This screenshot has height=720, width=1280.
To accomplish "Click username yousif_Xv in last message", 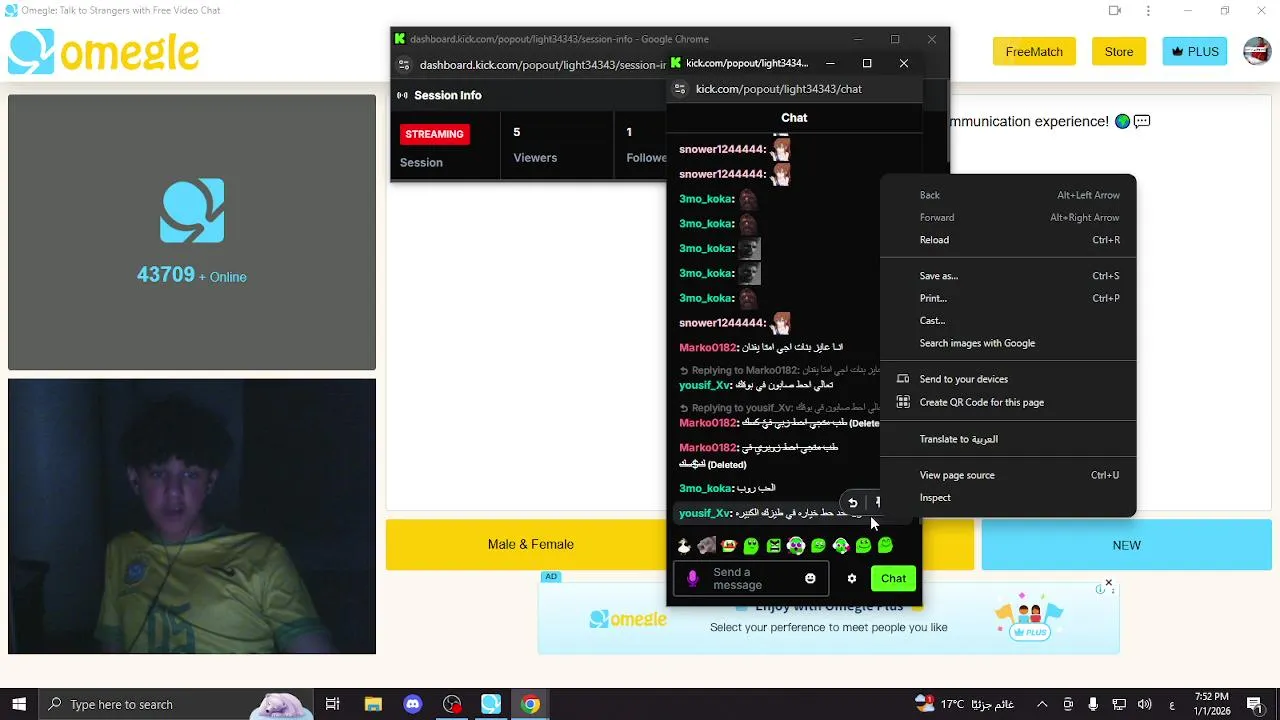I will pyautogui.click(x=704, y=513).
